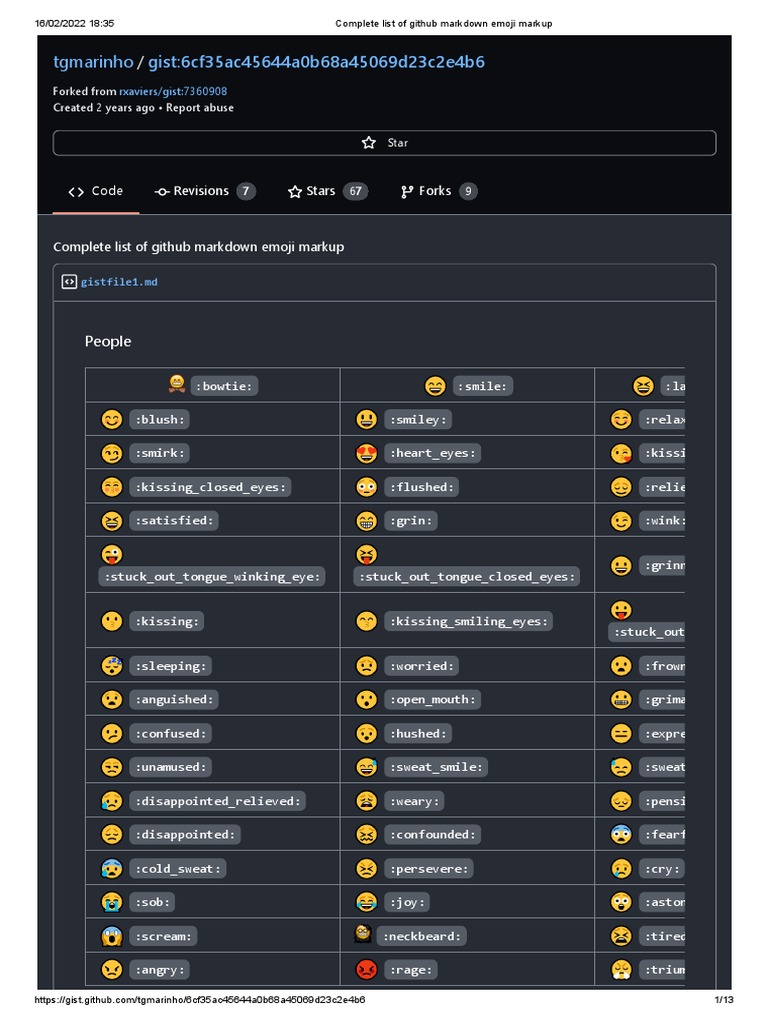Click the heart_eyes emoji icon
The height and width of the screenshot is (1024, 768).
pyautogui.click(x=366, y=453)
